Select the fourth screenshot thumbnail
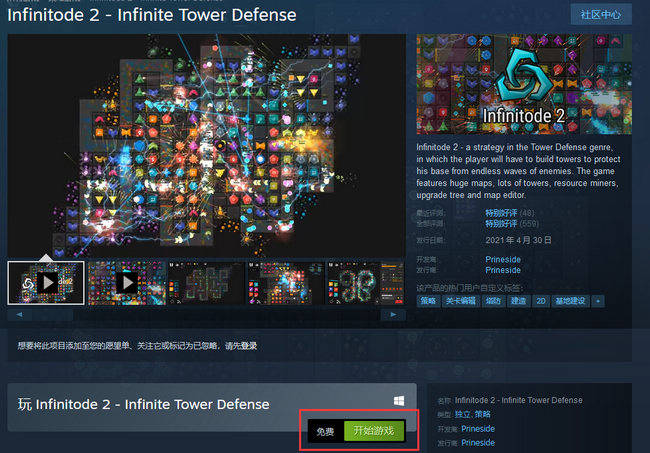This screenshot has height=453, width=650. click(x=286, y=283)
